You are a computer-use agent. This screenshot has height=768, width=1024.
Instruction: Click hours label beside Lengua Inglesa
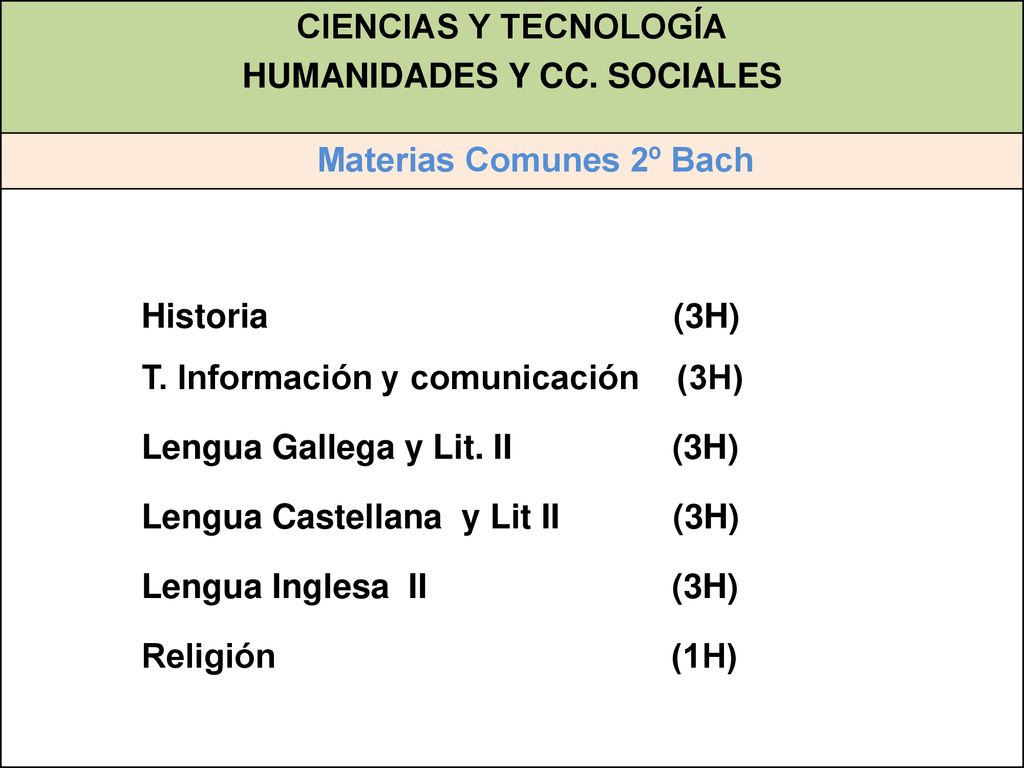pyautogui.click(x=705, y=588)
